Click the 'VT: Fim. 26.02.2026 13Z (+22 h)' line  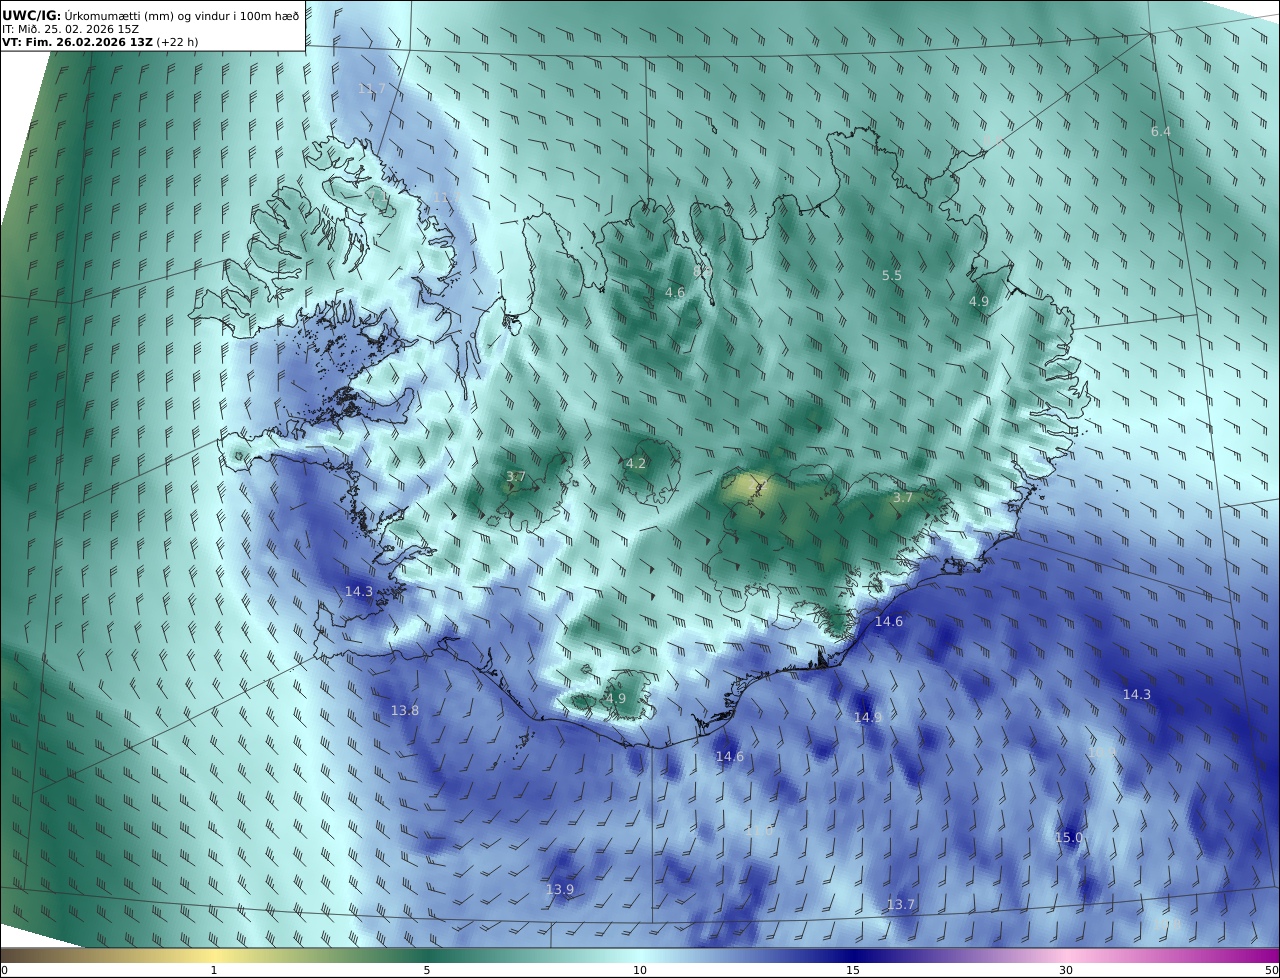(100, 43)
